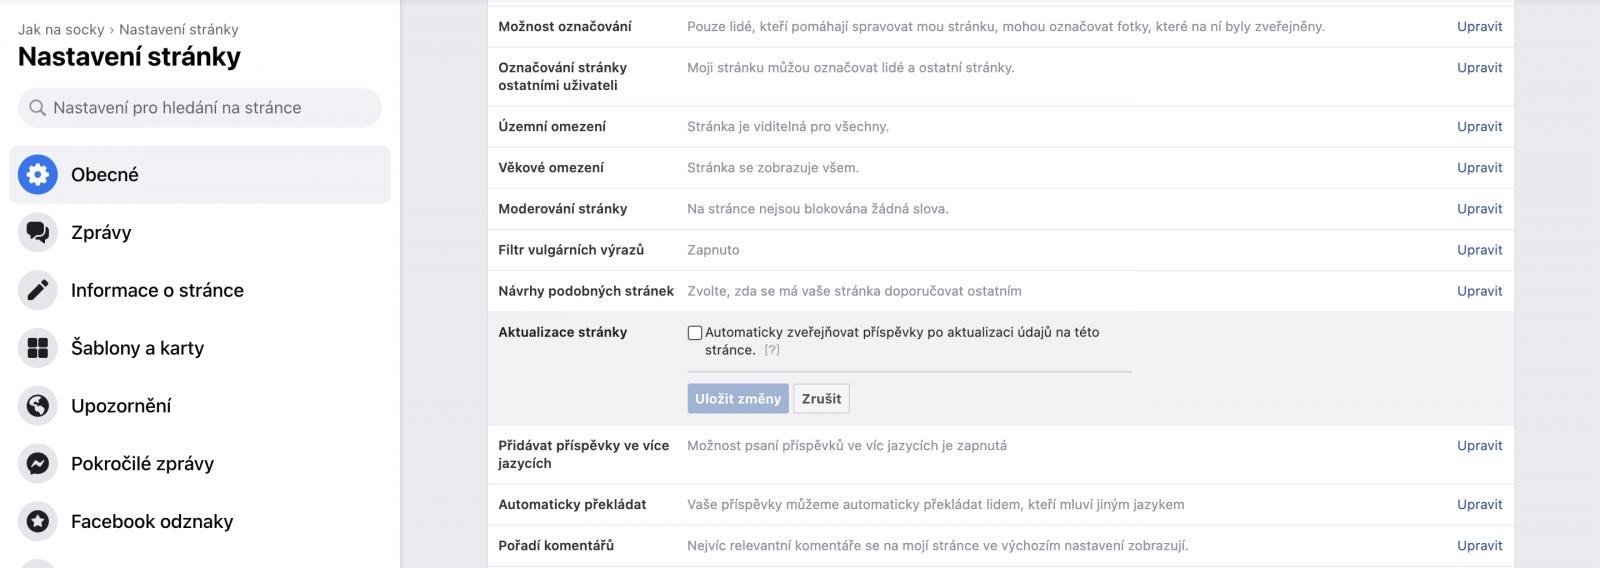Click the Facebook odznaky star icon
Viewport: 1600px width, 568px height.
point(38,522)
